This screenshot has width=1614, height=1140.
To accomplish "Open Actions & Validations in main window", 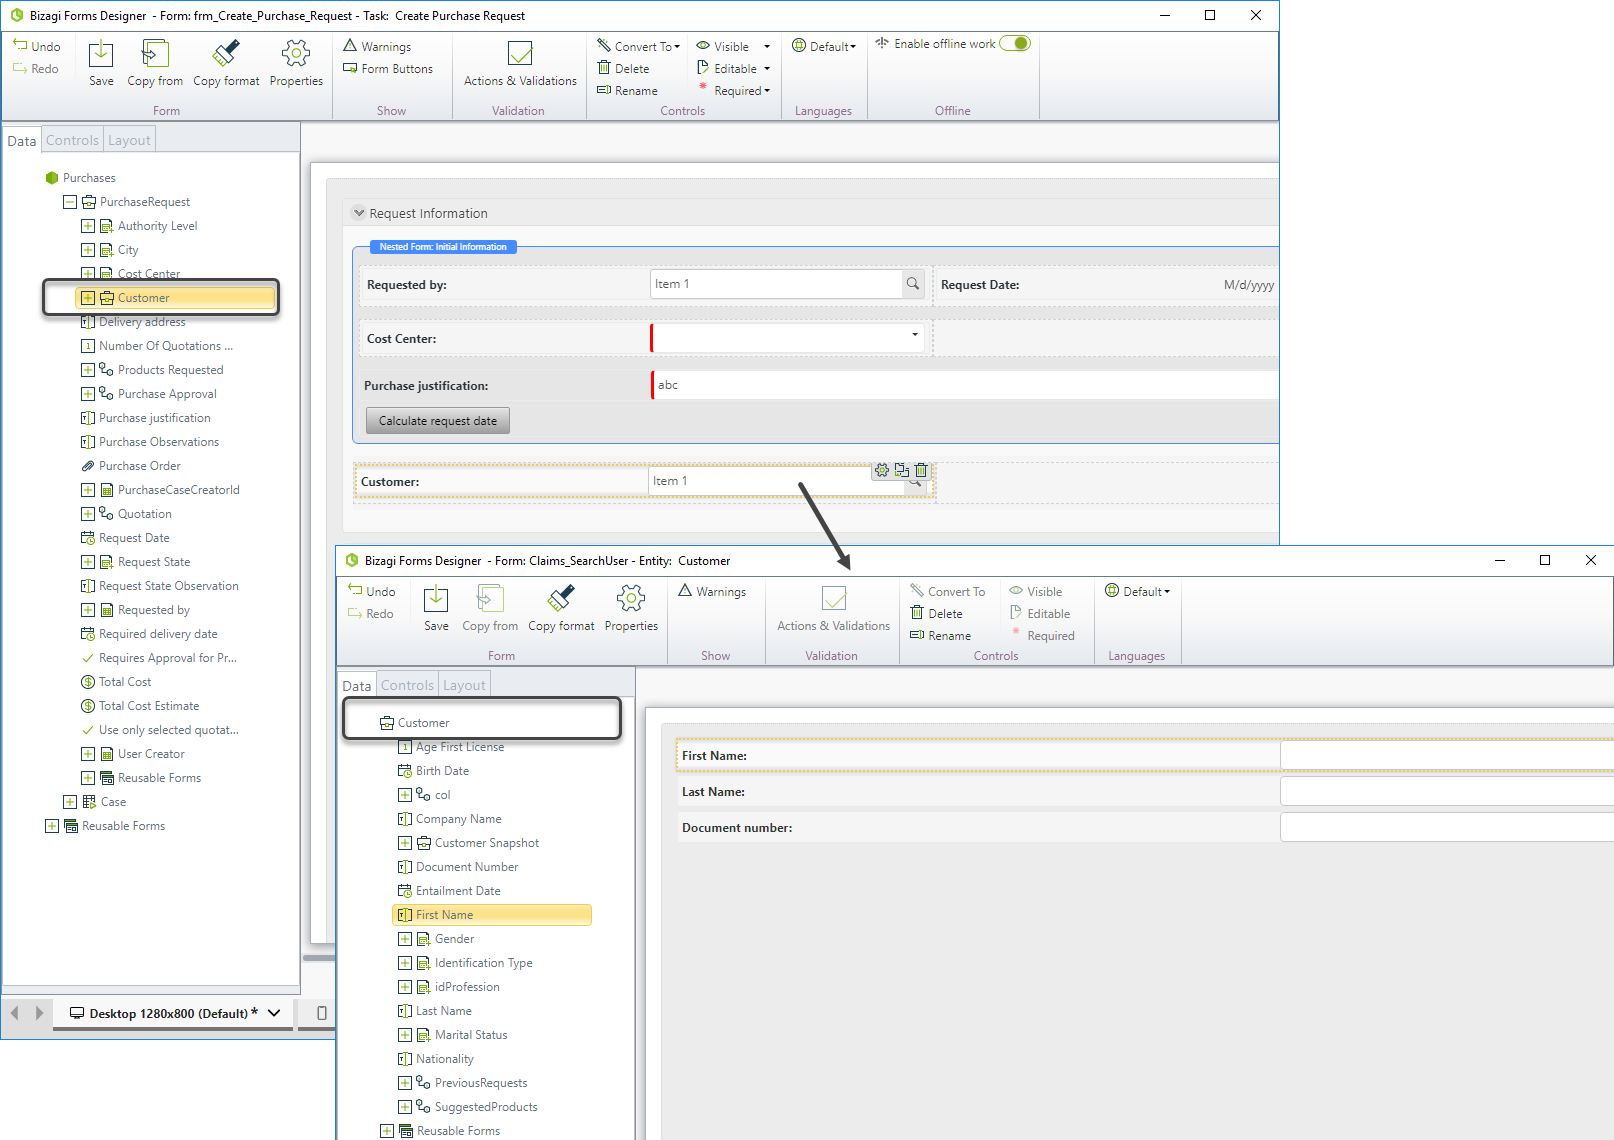I will 520,63.
